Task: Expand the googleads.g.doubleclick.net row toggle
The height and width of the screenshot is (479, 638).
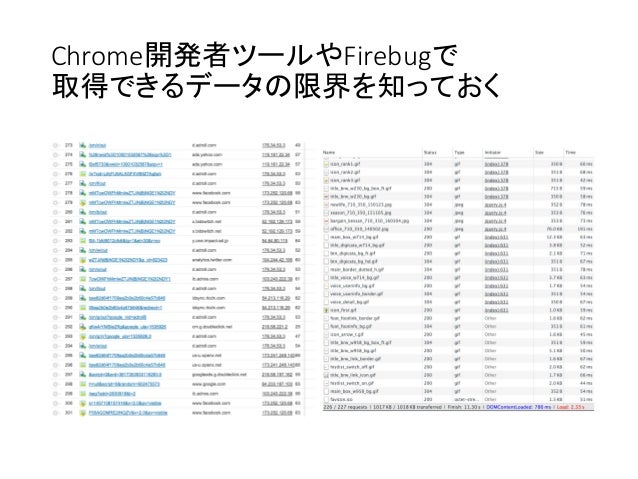Action: pos(56,375)
